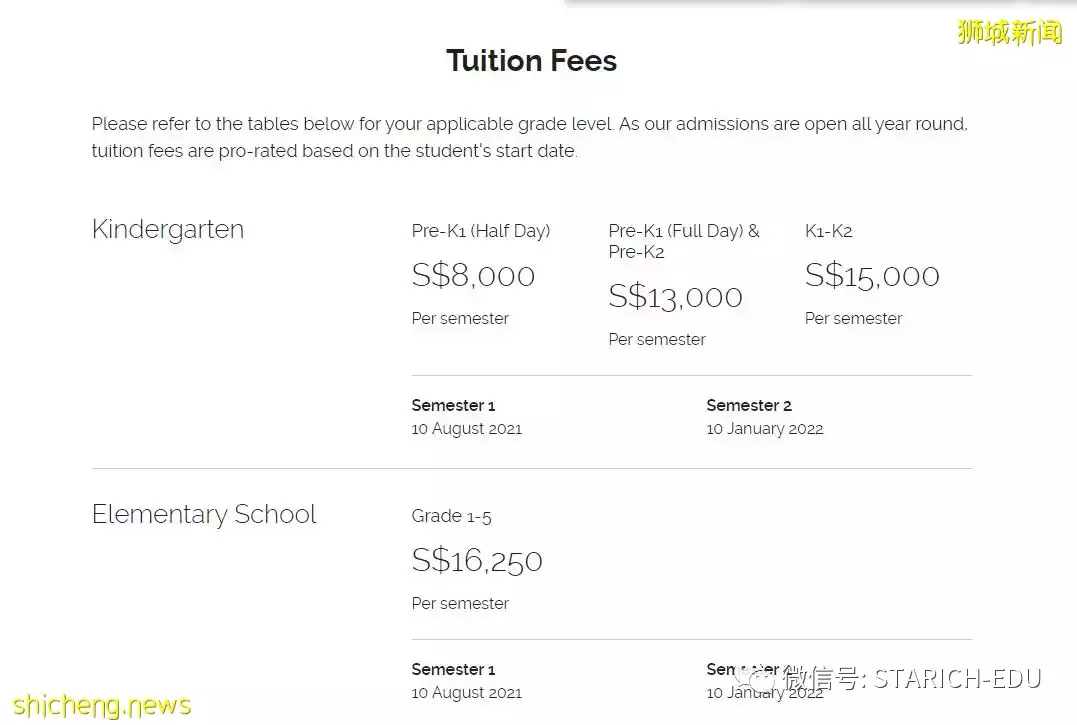Select the S$16,250 fee amount
Image resolution: width=1077 pixels, height=725 pixels.
tap(477, 560)
